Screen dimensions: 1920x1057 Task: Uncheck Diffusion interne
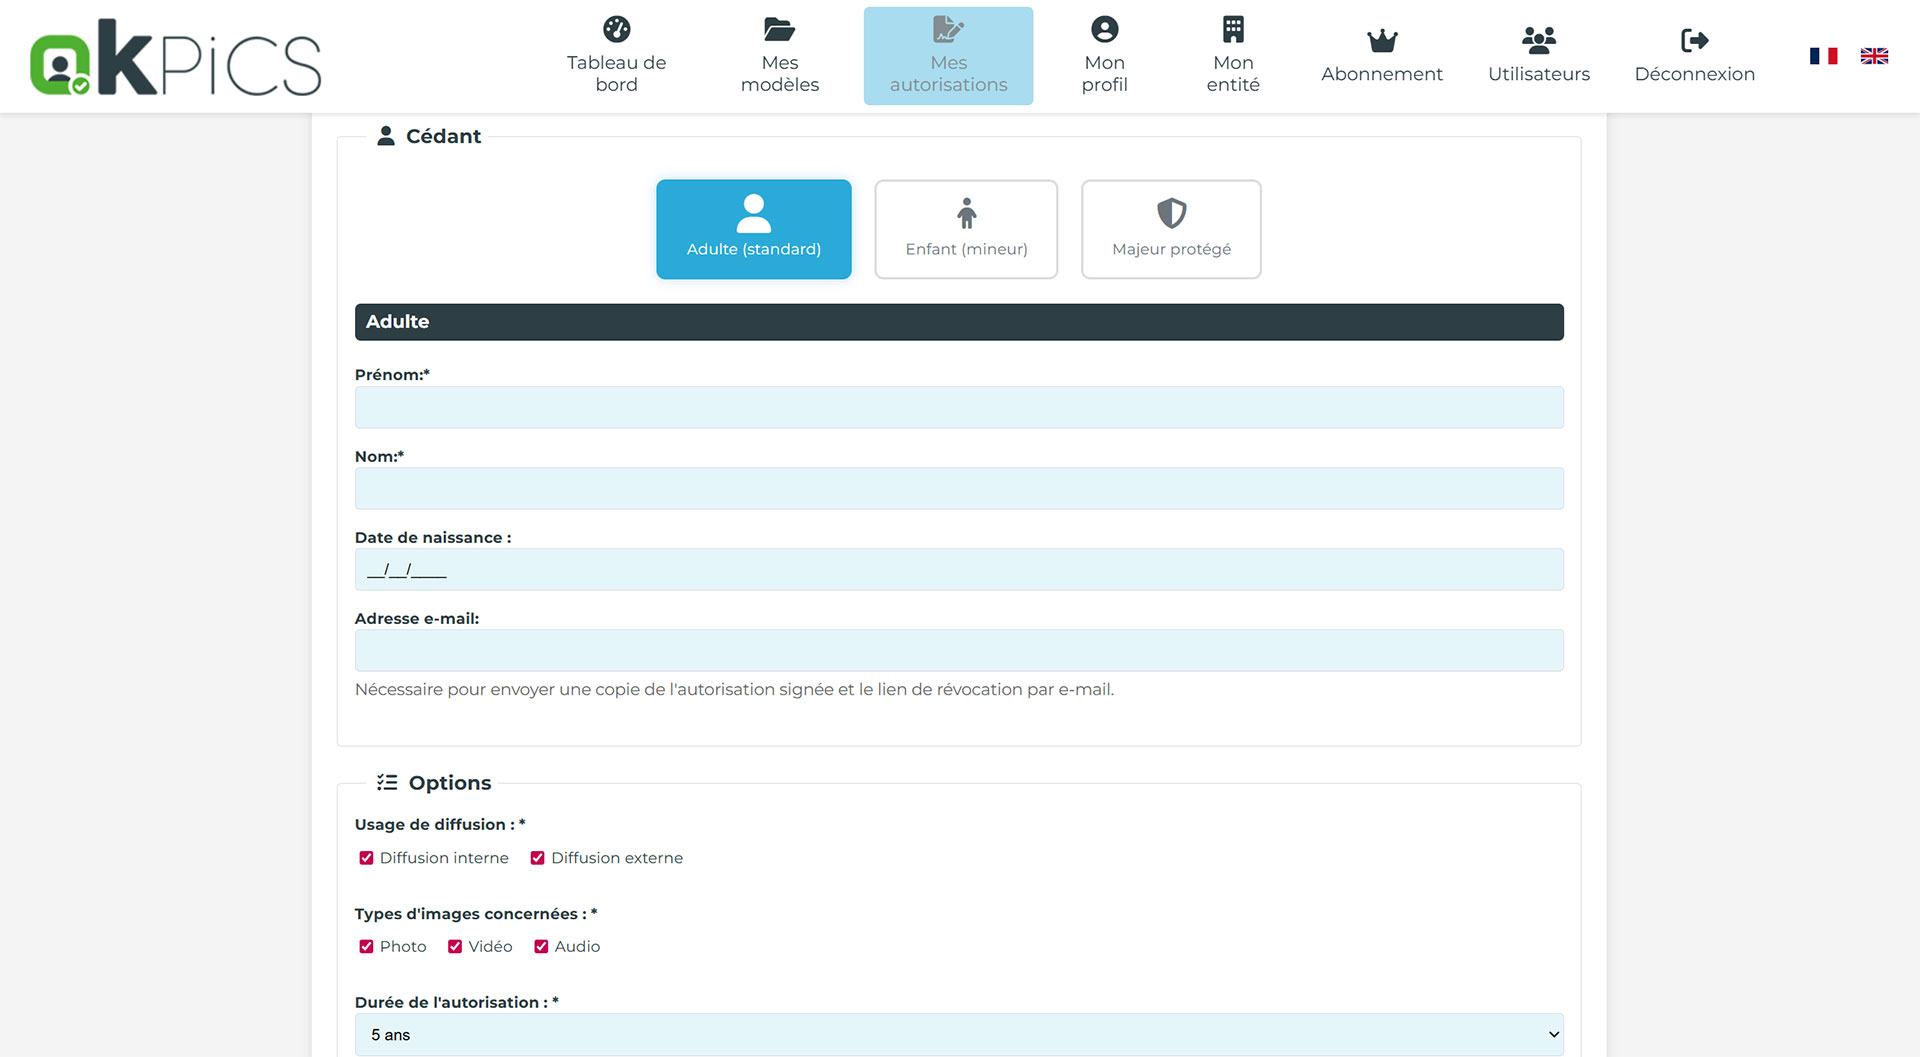(366, 858)
